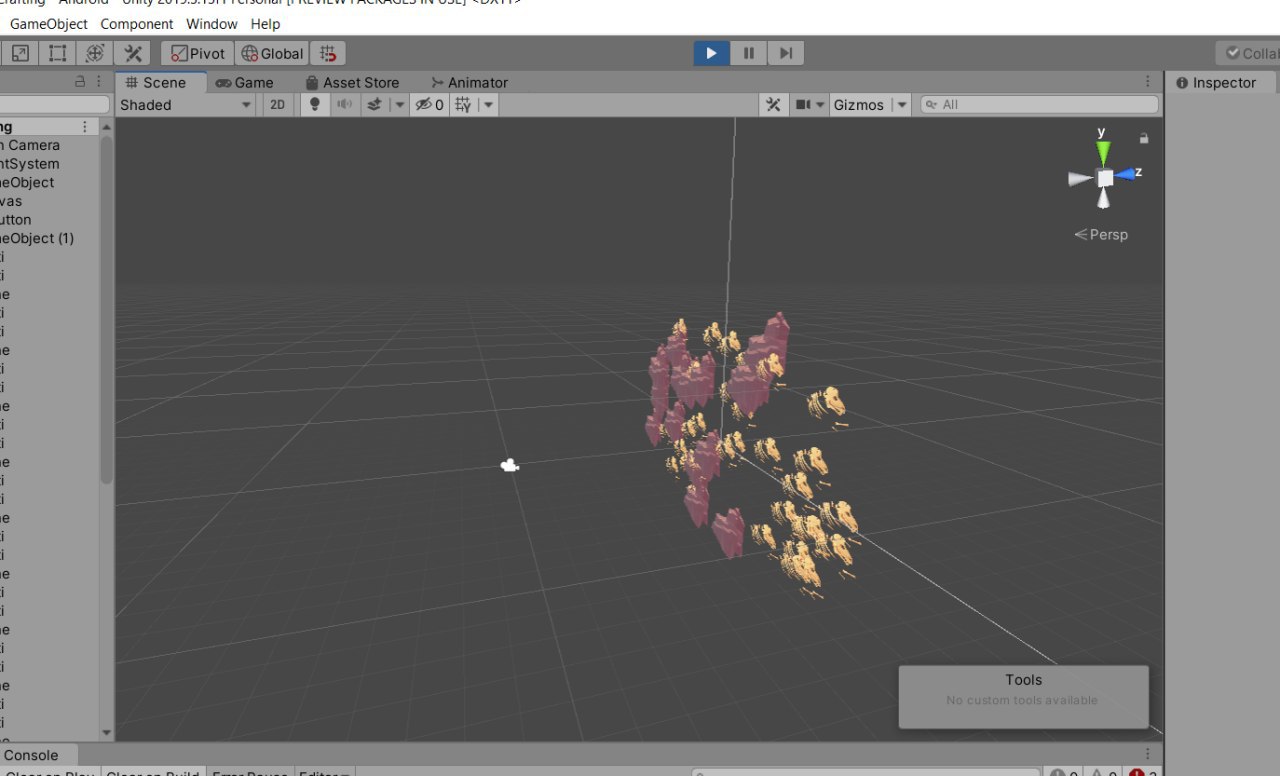Select the Rect transform tool
The width and height of the screenshot is (1280, 776).
58,53
